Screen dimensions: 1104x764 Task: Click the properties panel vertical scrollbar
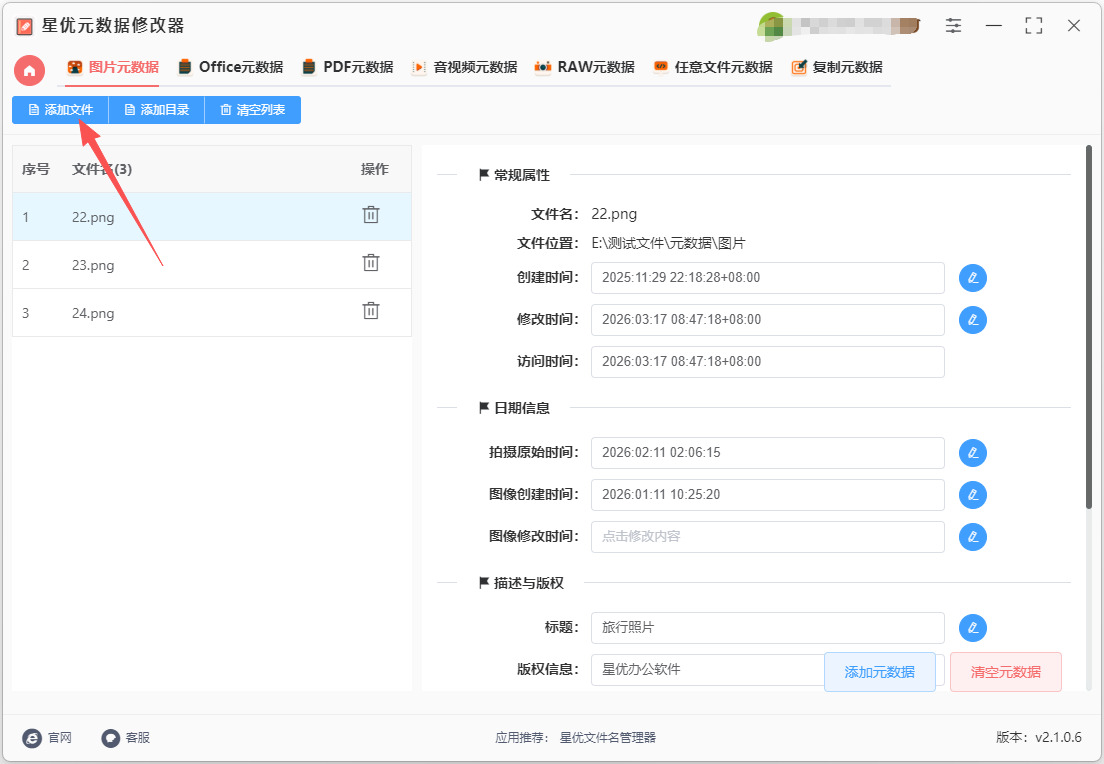tap(1088, 328)
